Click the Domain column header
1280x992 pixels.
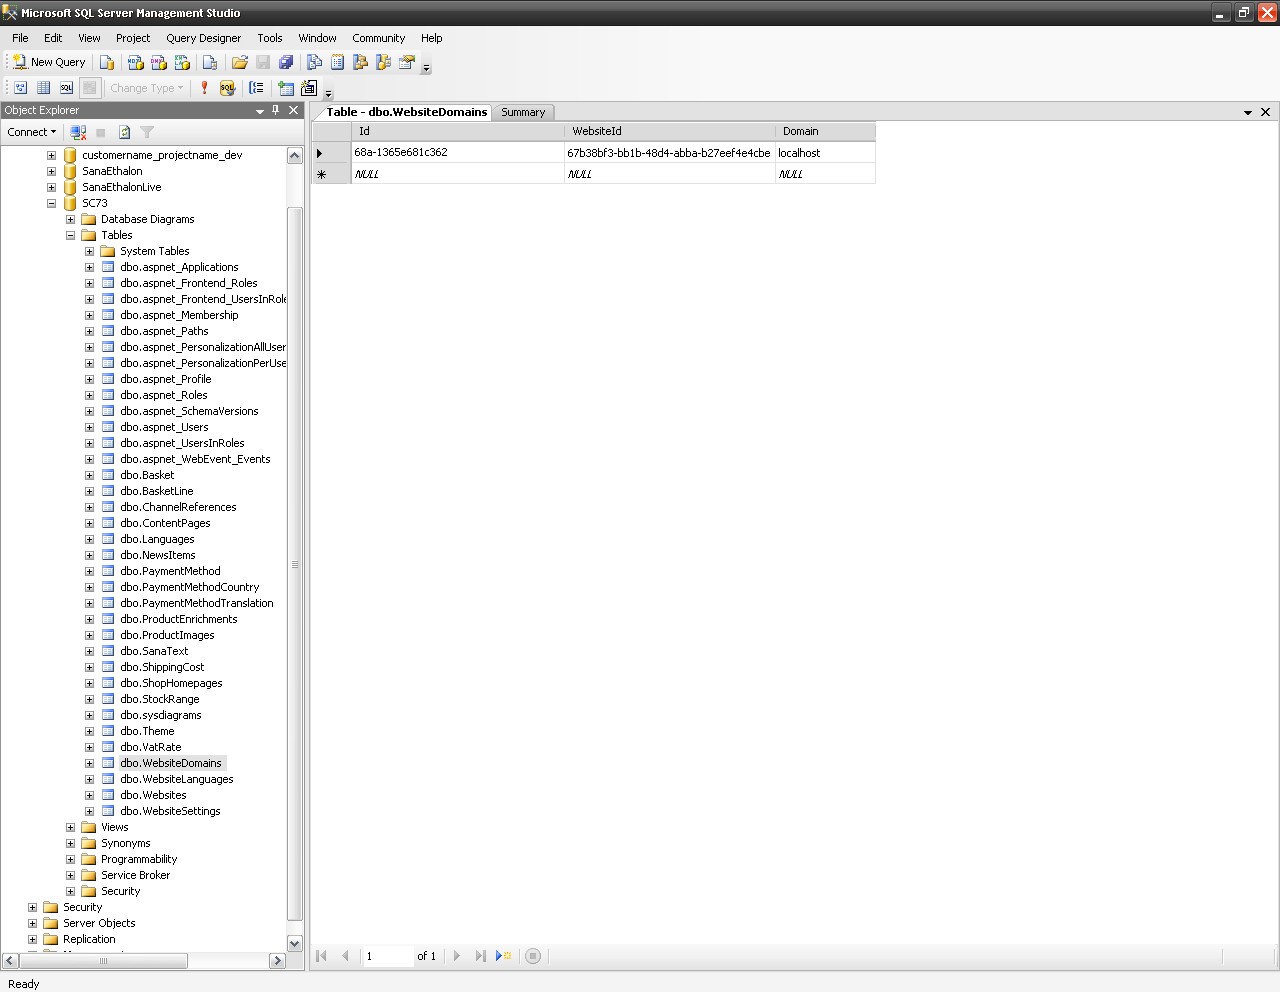click(825, 131)
